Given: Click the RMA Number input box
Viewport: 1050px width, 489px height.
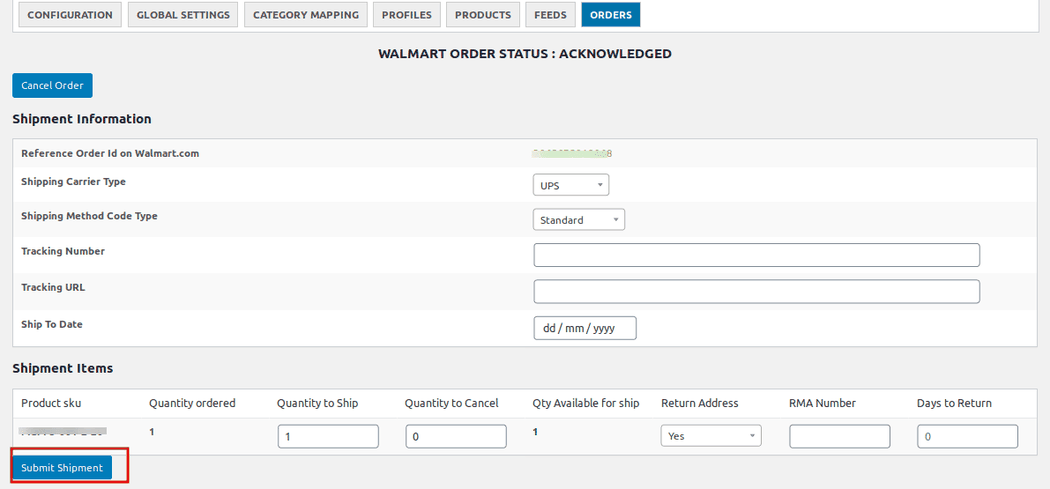Looking at the screenshot, I should pyautogui.click(x=839, y=436).
